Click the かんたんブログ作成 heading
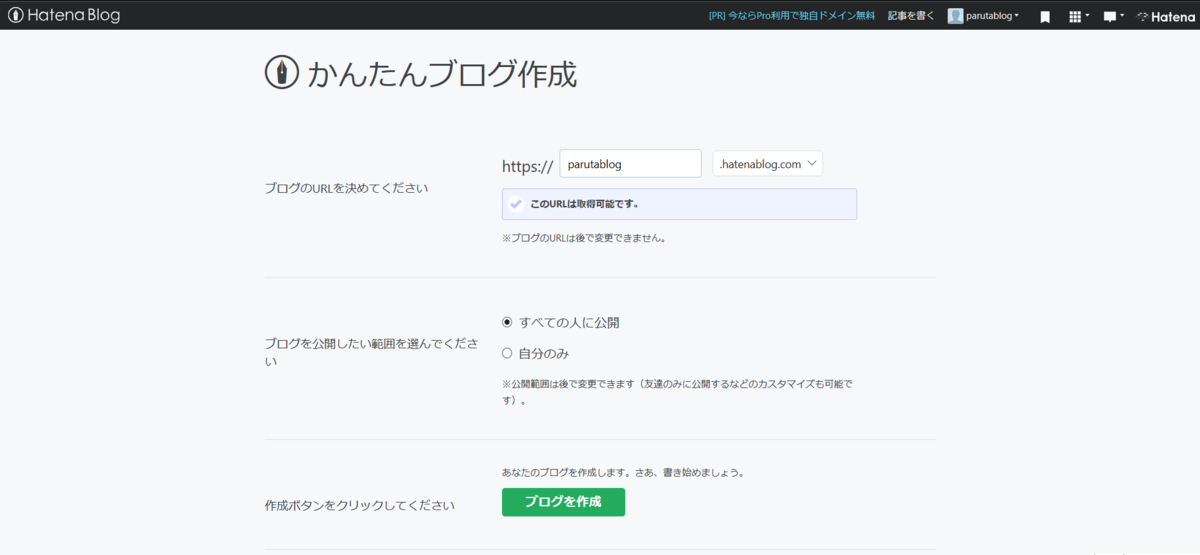Image resolution: width=1200 pixels, height=555 pixels. tap(442, 74)
